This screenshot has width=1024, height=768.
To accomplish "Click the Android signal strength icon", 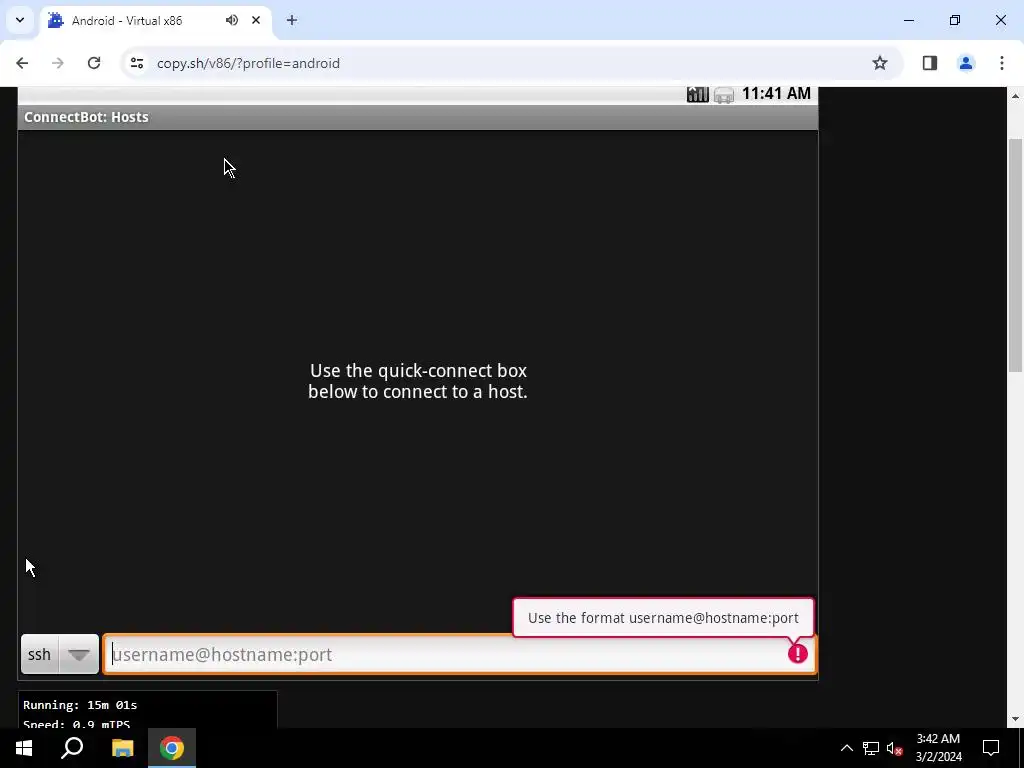I will (x=697, y=95).
